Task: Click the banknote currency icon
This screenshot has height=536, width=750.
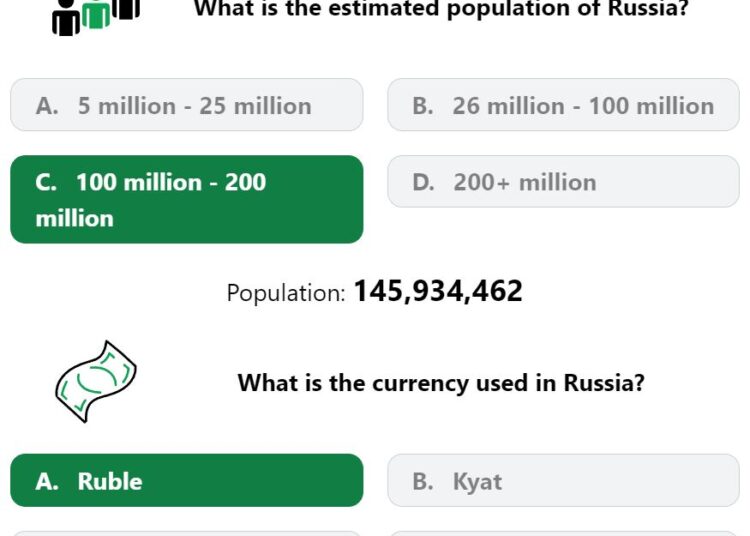Action: [x=96, y=381]
